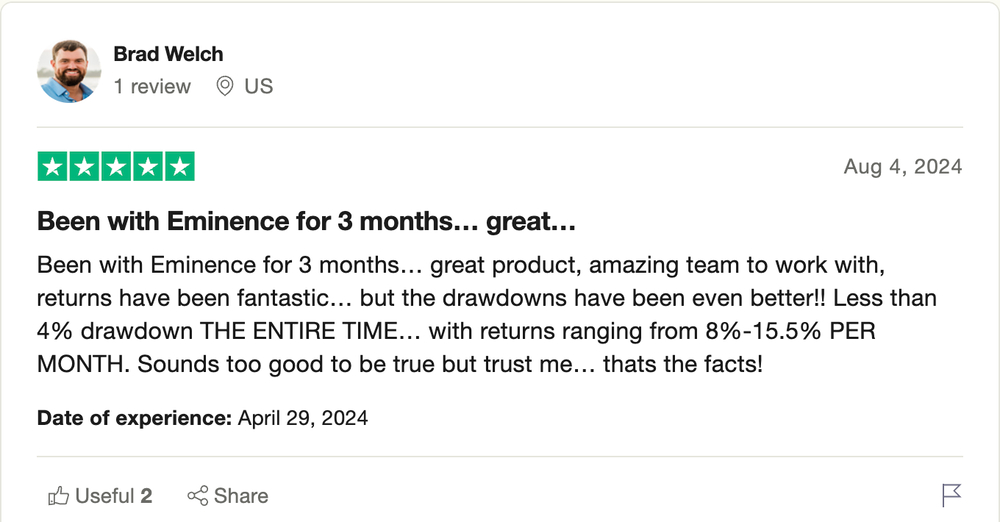1000x522 pixels.
Task: Click the review body paragraph text
Action: point(487,315)
